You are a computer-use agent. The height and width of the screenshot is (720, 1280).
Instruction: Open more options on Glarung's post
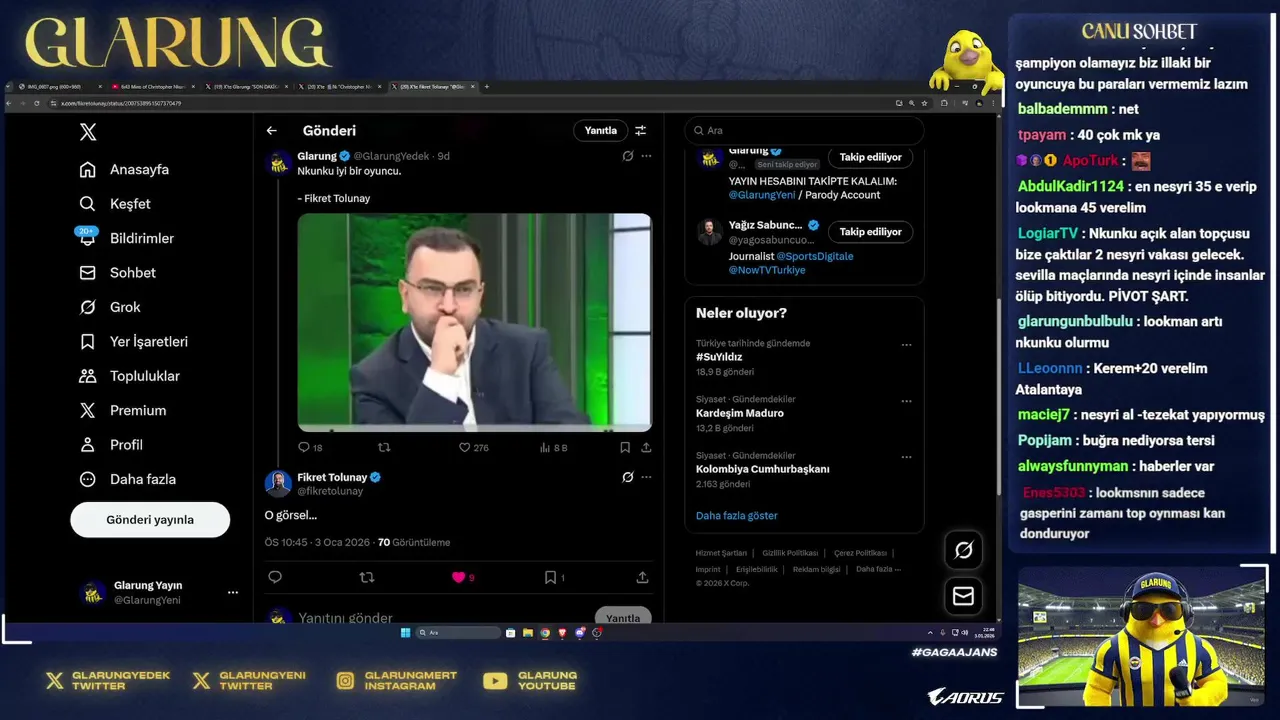coord(647,156)
